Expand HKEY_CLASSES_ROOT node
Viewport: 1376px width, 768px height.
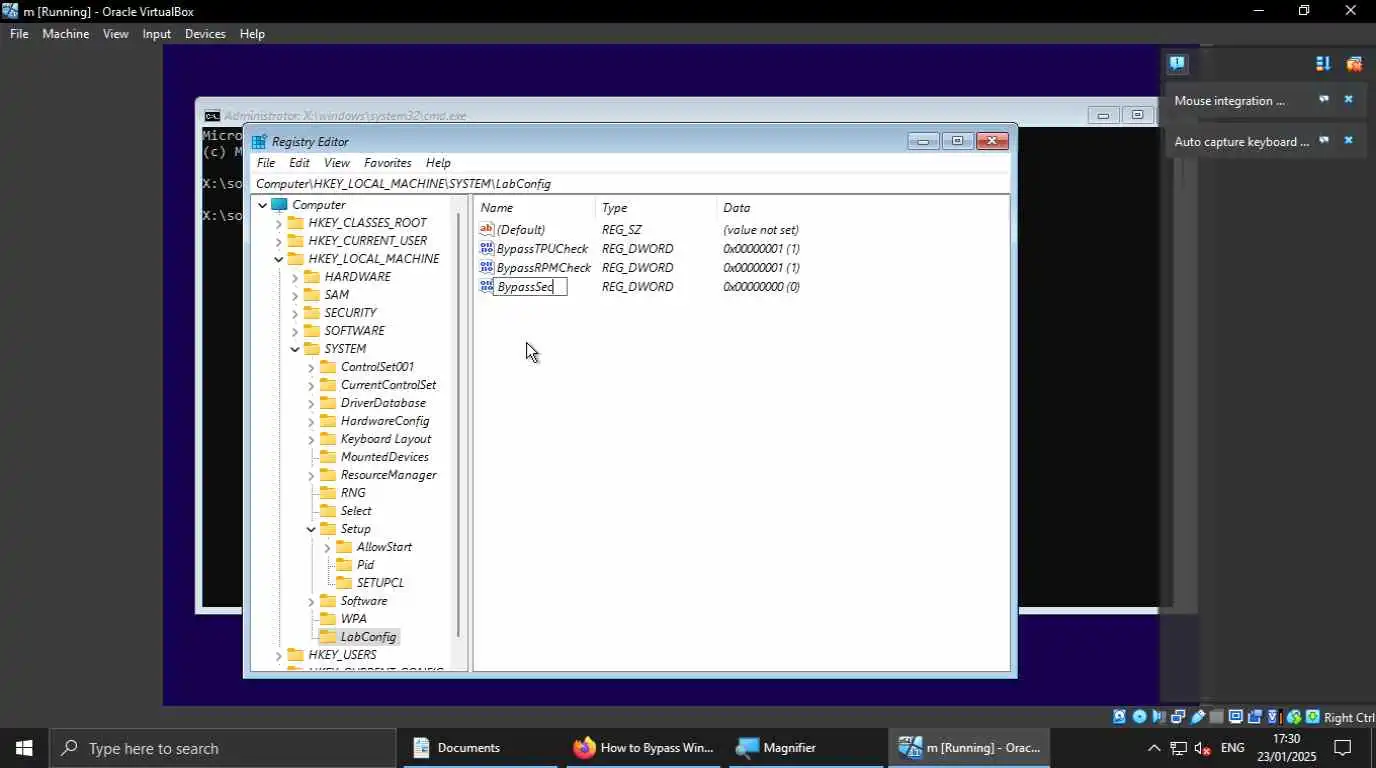click(279, 223)
